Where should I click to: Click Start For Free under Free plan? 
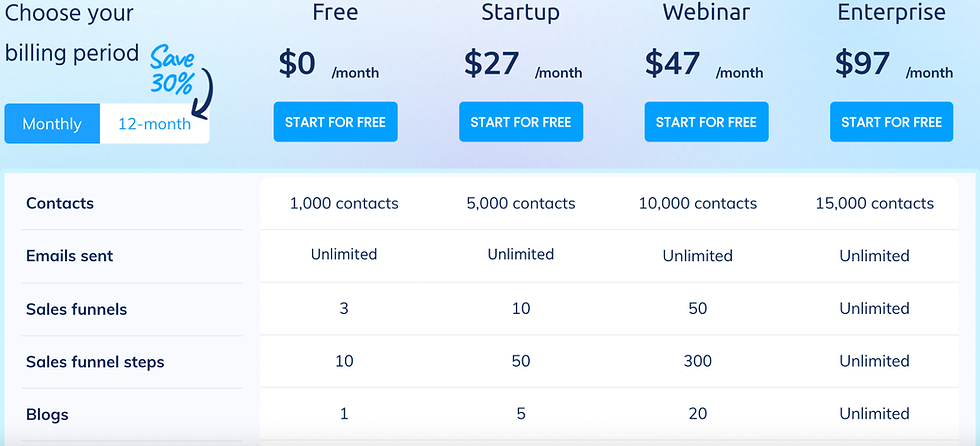[336, 122]
